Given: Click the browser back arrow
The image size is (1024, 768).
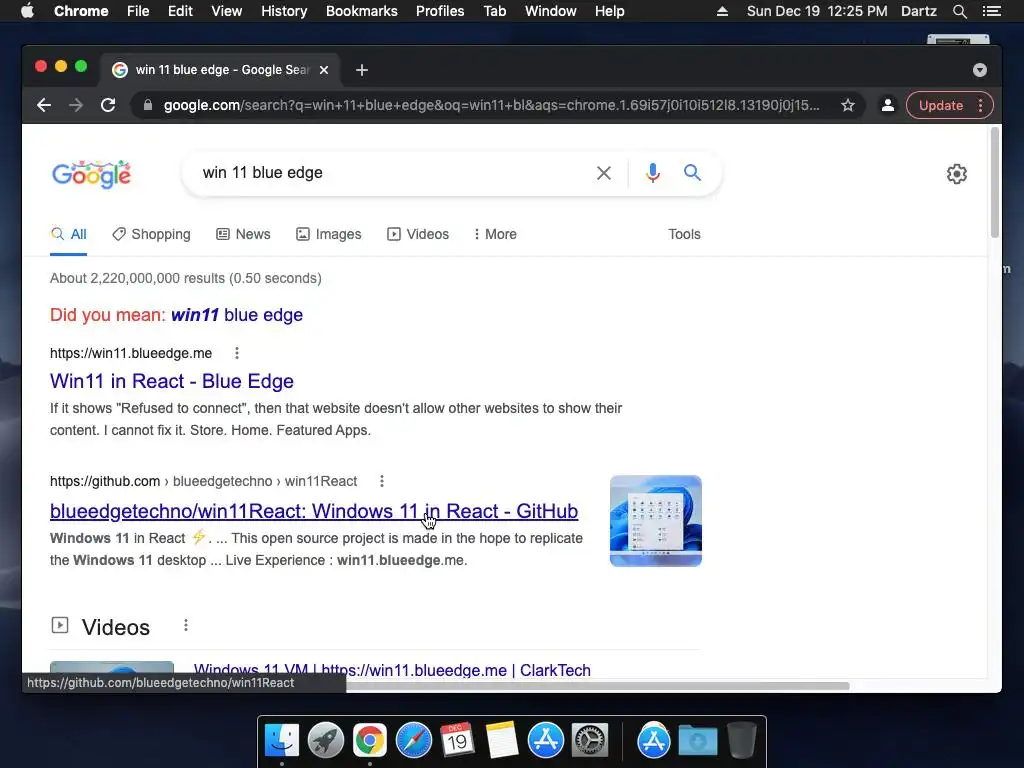Looking at the screenshot, I should [44, 105].
